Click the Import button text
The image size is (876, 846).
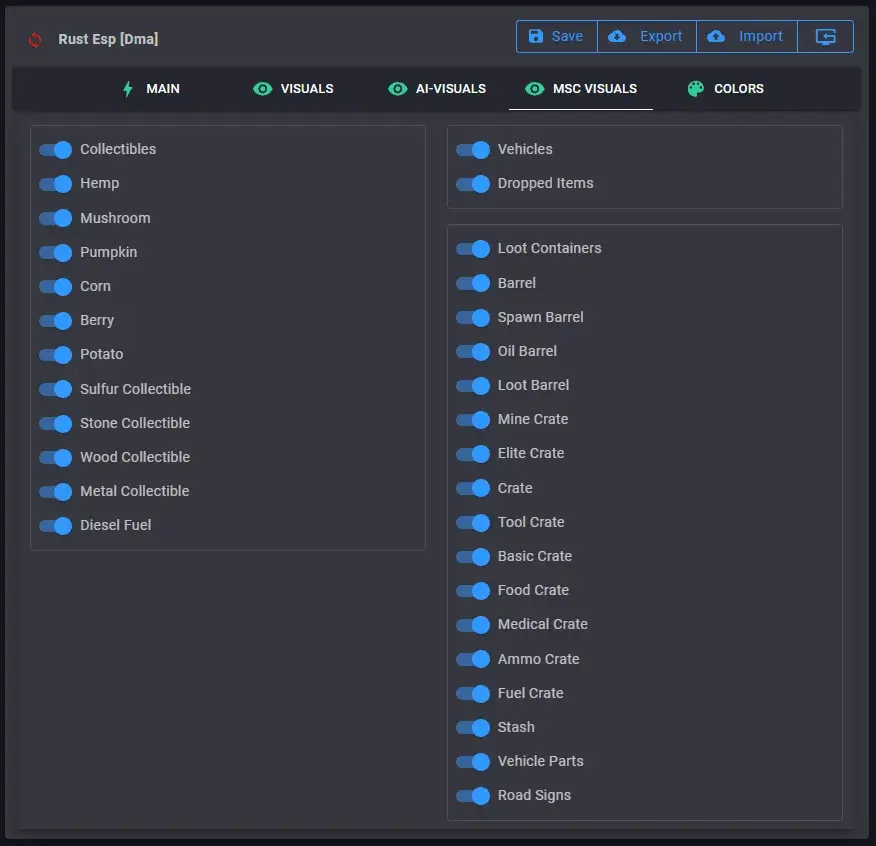pyautogui.click(x=760, y=37)
